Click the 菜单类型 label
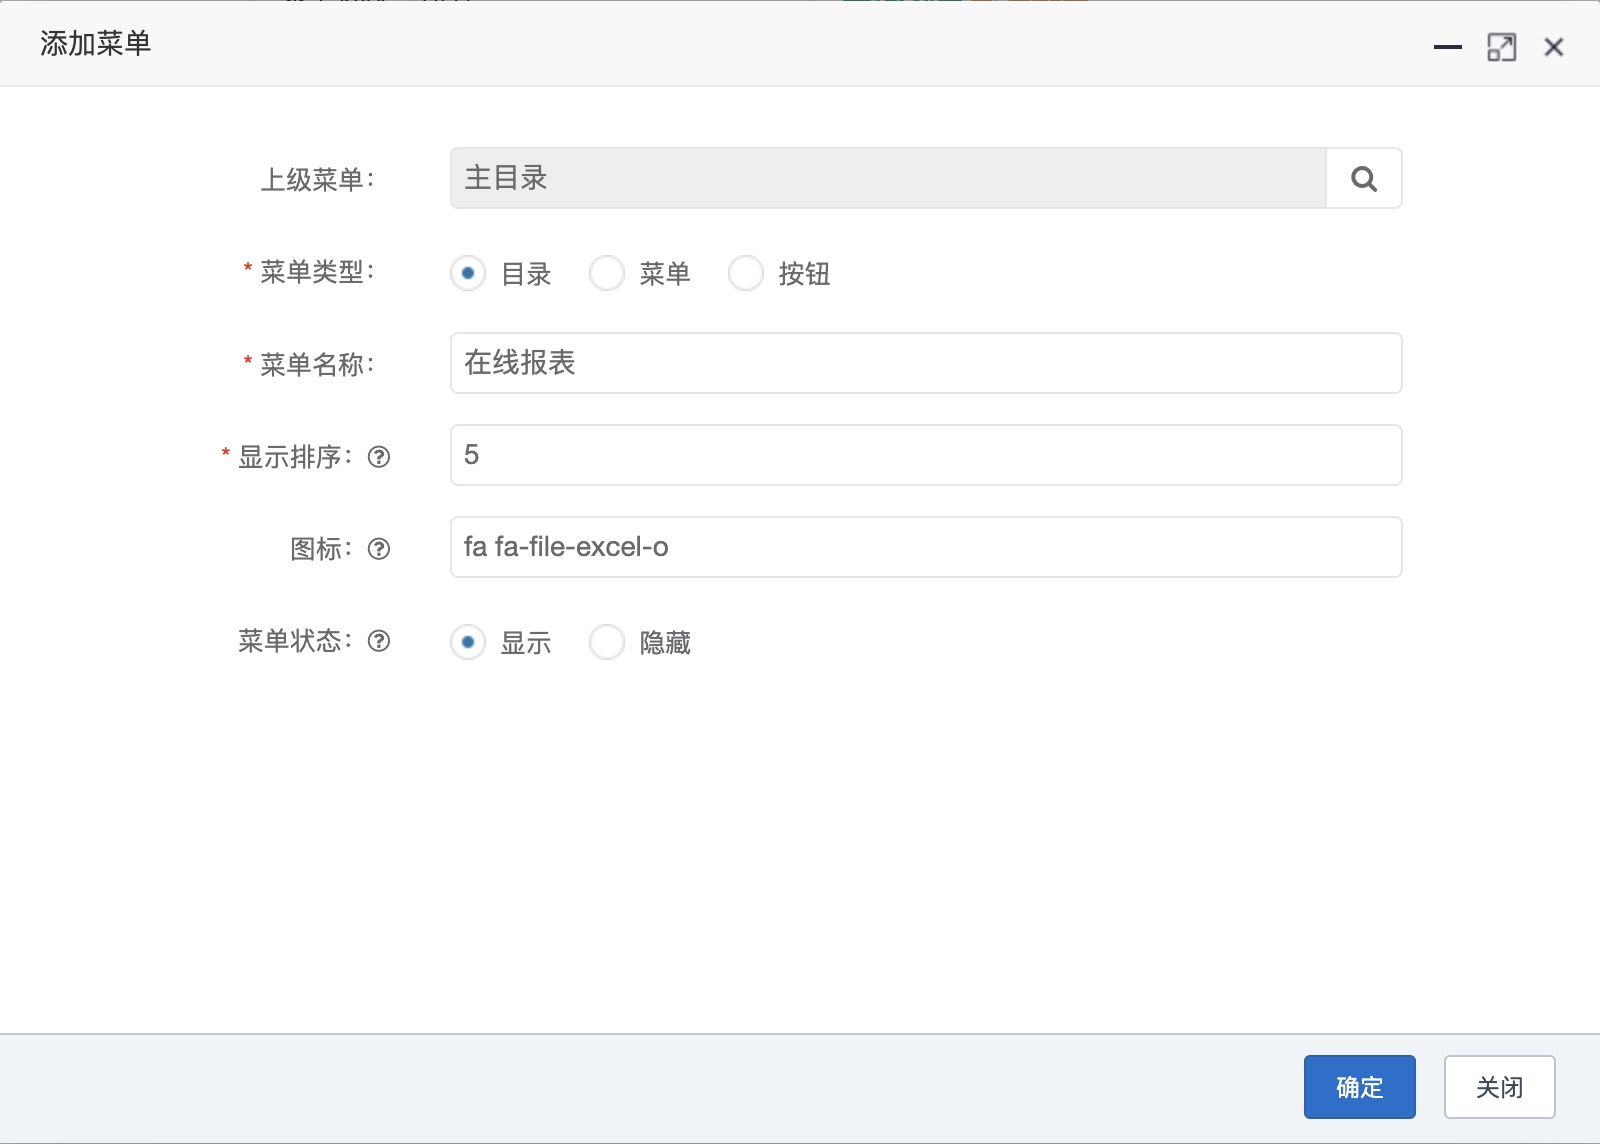 click(x=318, y=272)
